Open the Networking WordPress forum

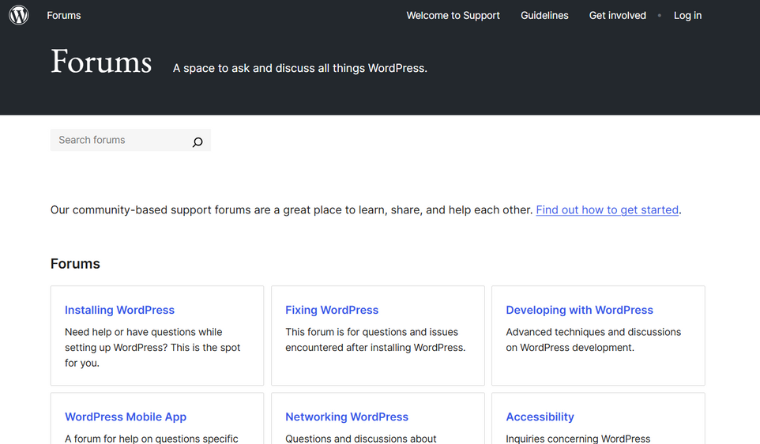point(347,417)
